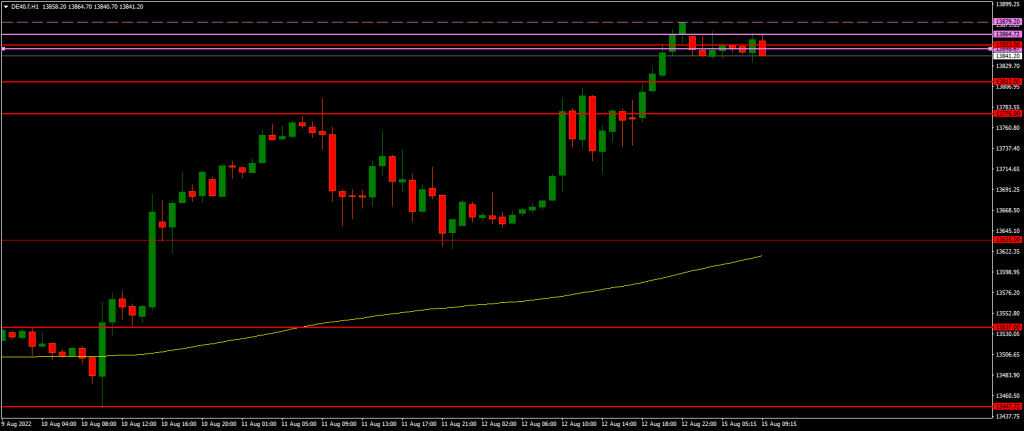Click the pink arrow marker near price axis
The image size is (1024, 431).
[991, 48]
